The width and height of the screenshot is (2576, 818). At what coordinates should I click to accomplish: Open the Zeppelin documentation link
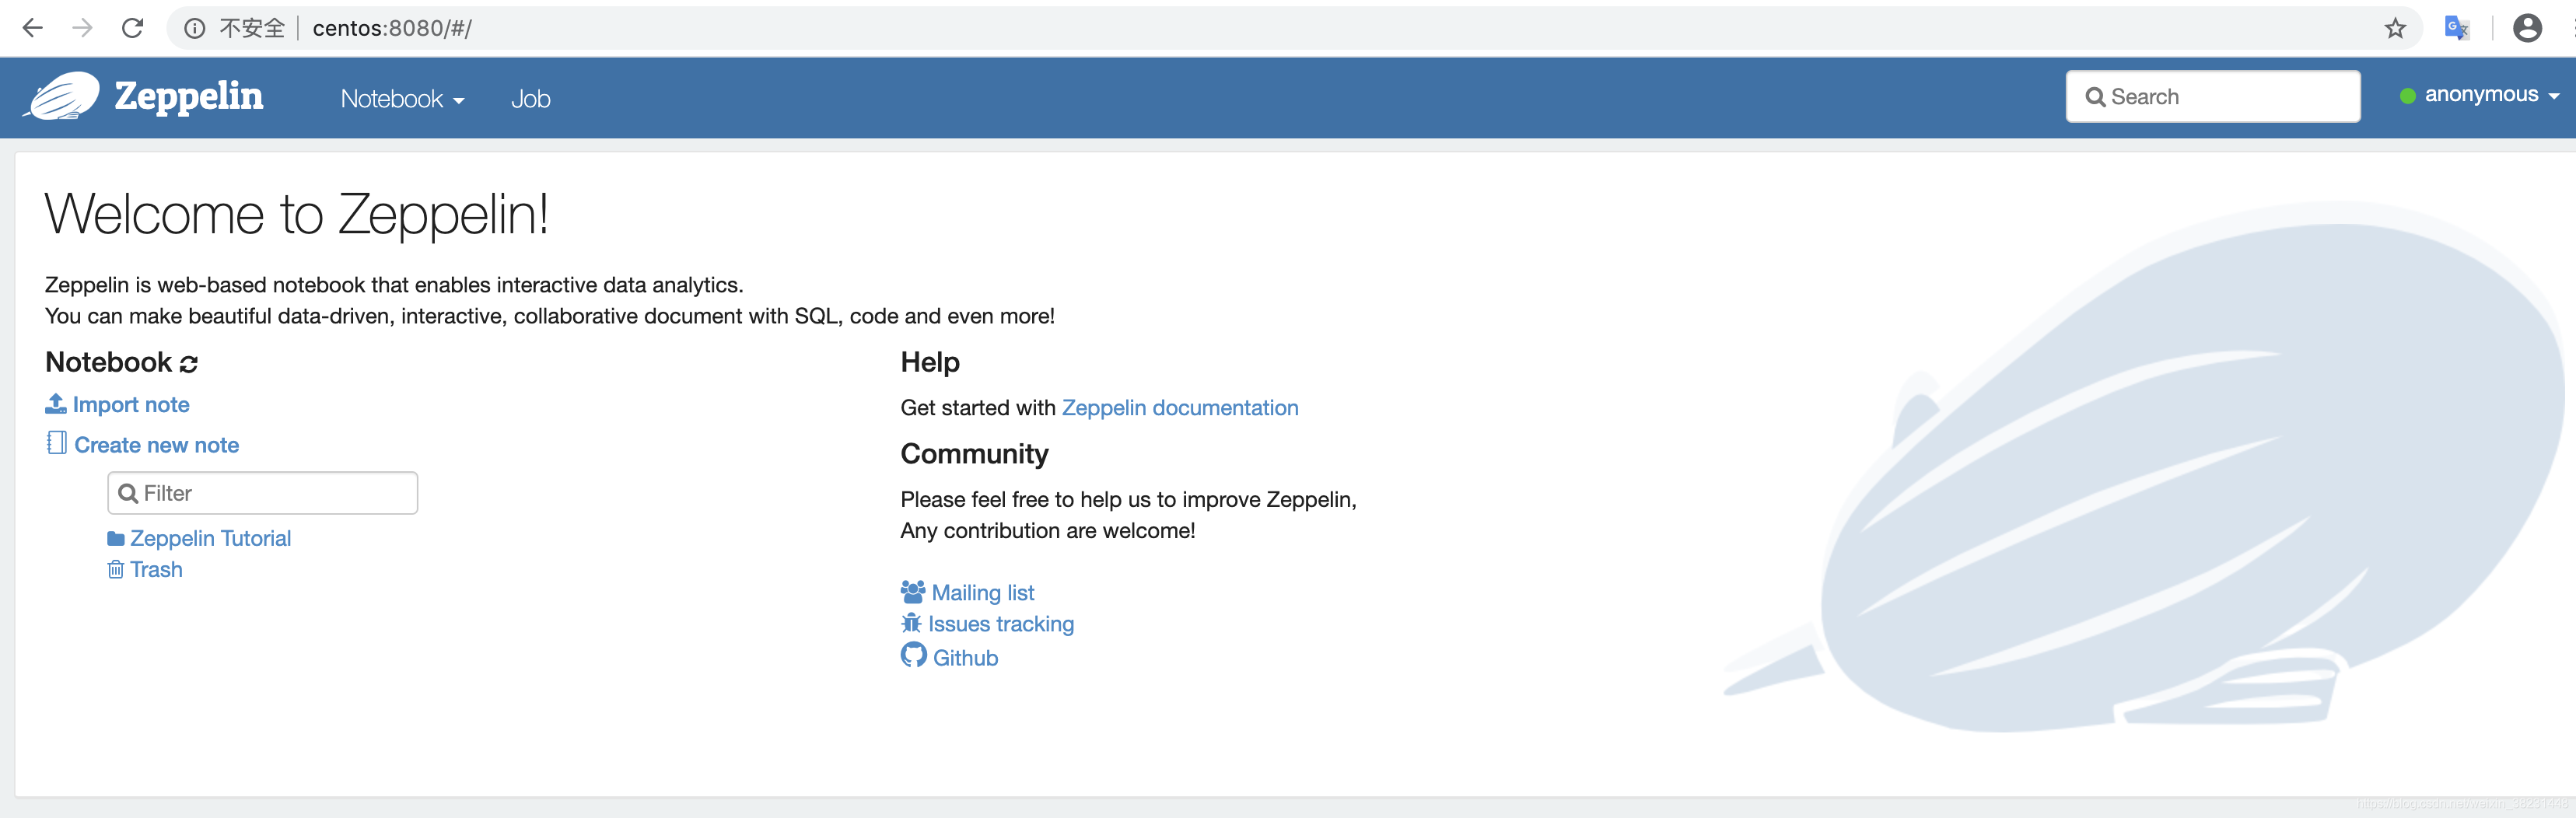tap(1180, 408)
